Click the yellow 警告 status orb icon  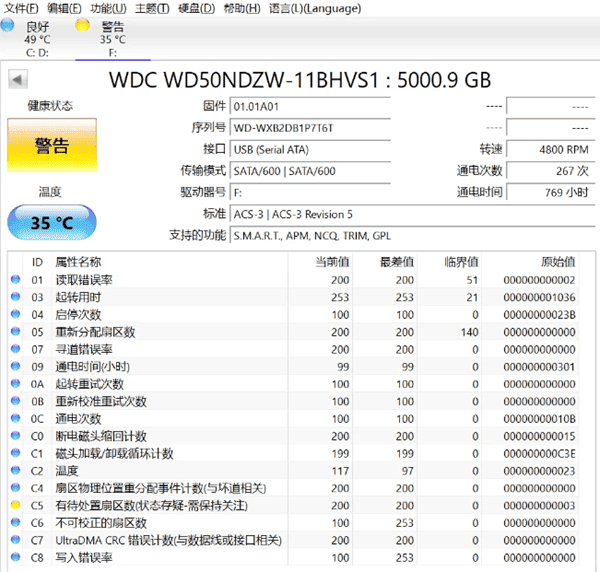[x=82, y=25]
